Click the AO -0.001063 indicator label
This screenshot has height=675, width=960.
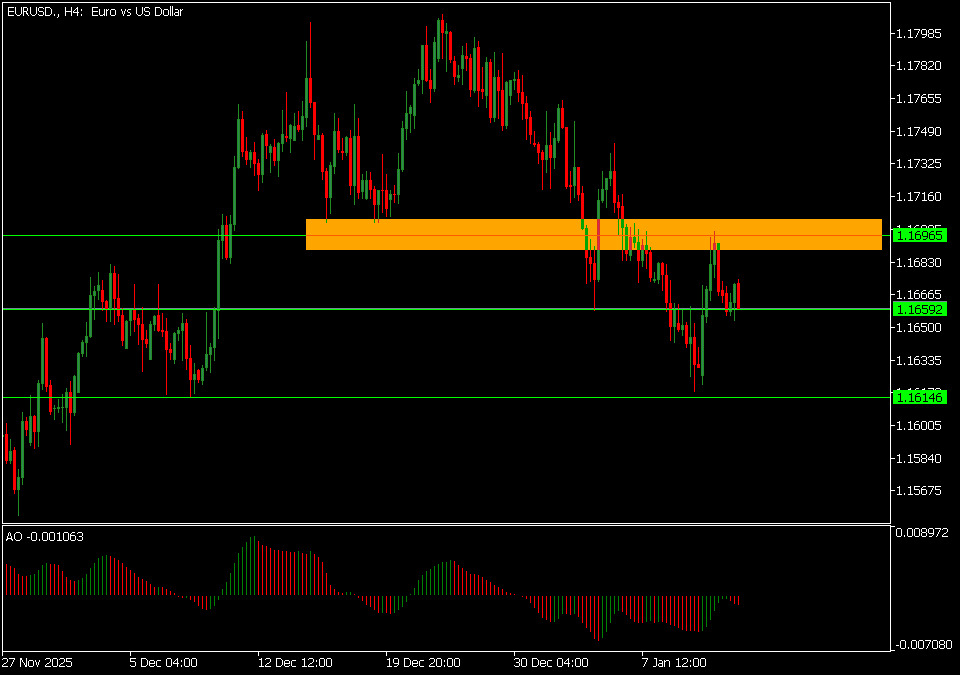45,537
